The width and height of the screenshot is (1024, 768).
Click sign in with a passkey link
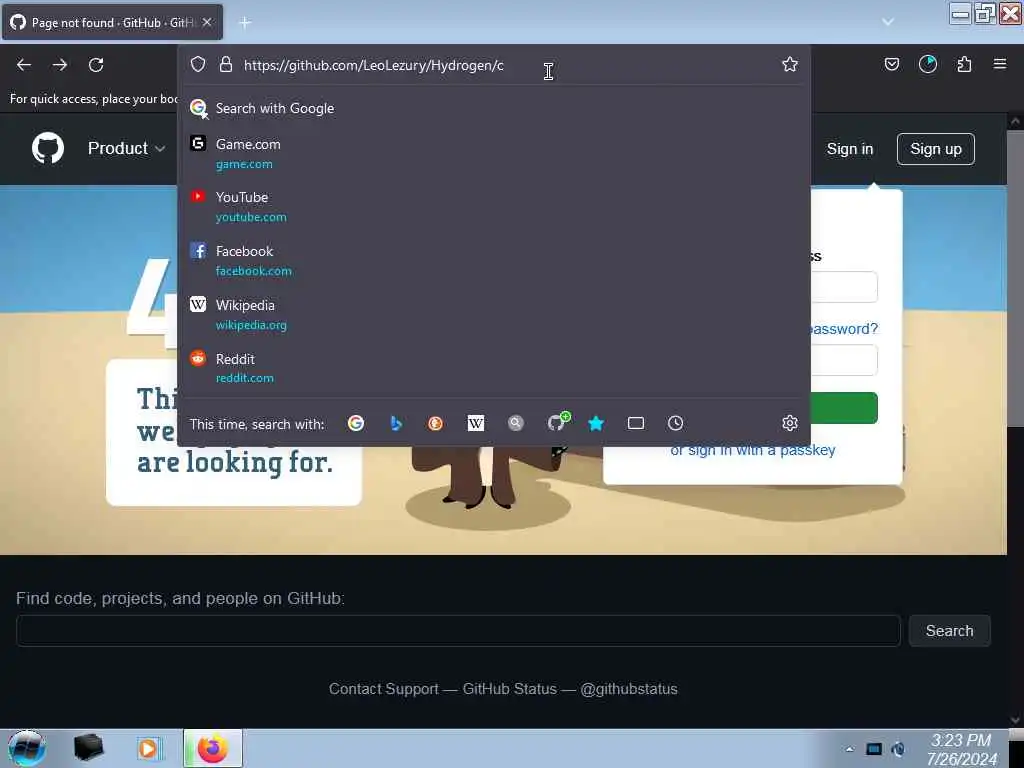click(752, 451)
